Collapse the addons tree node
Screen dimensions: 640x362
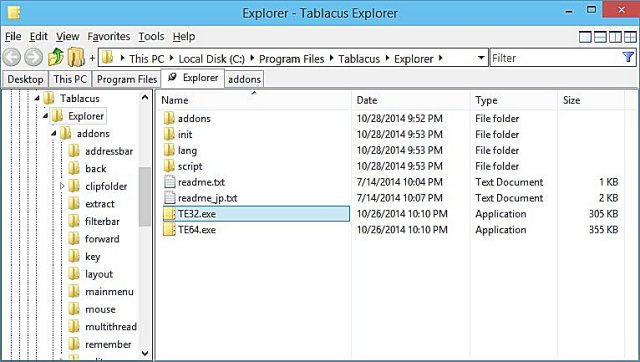(53, 133)
